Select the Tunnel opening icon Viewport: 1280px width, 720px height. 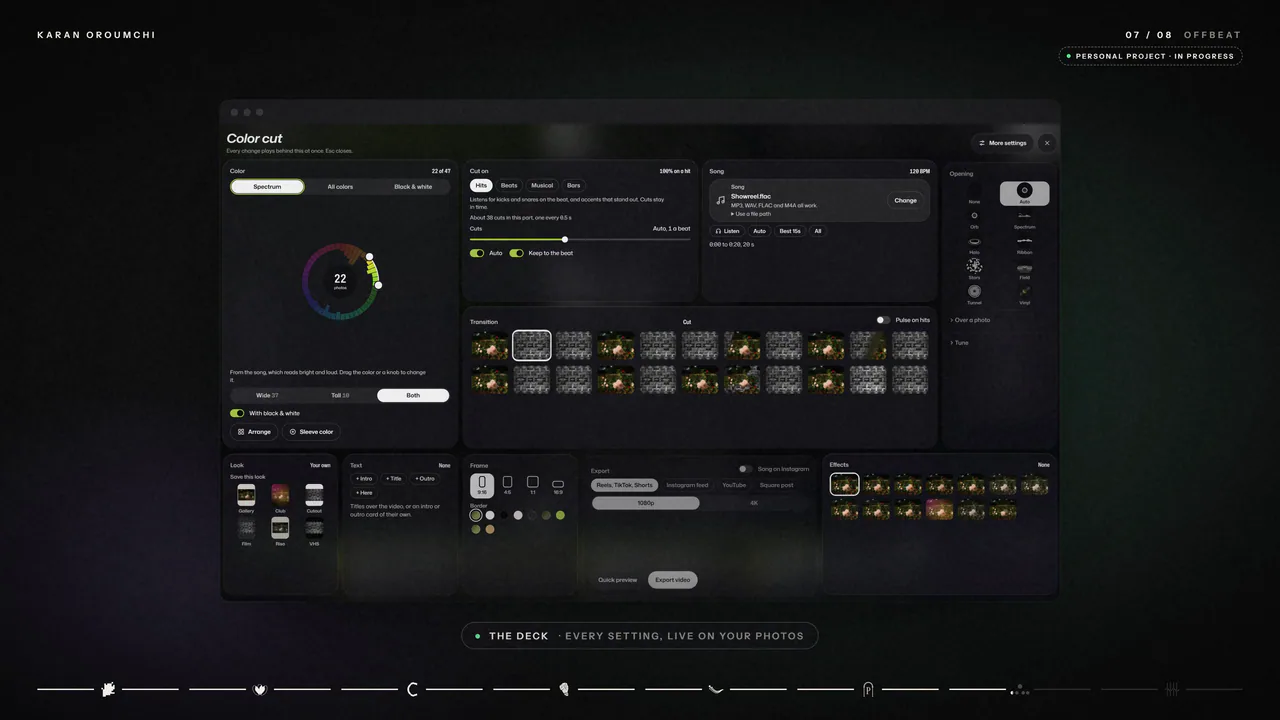coord(974,291)
